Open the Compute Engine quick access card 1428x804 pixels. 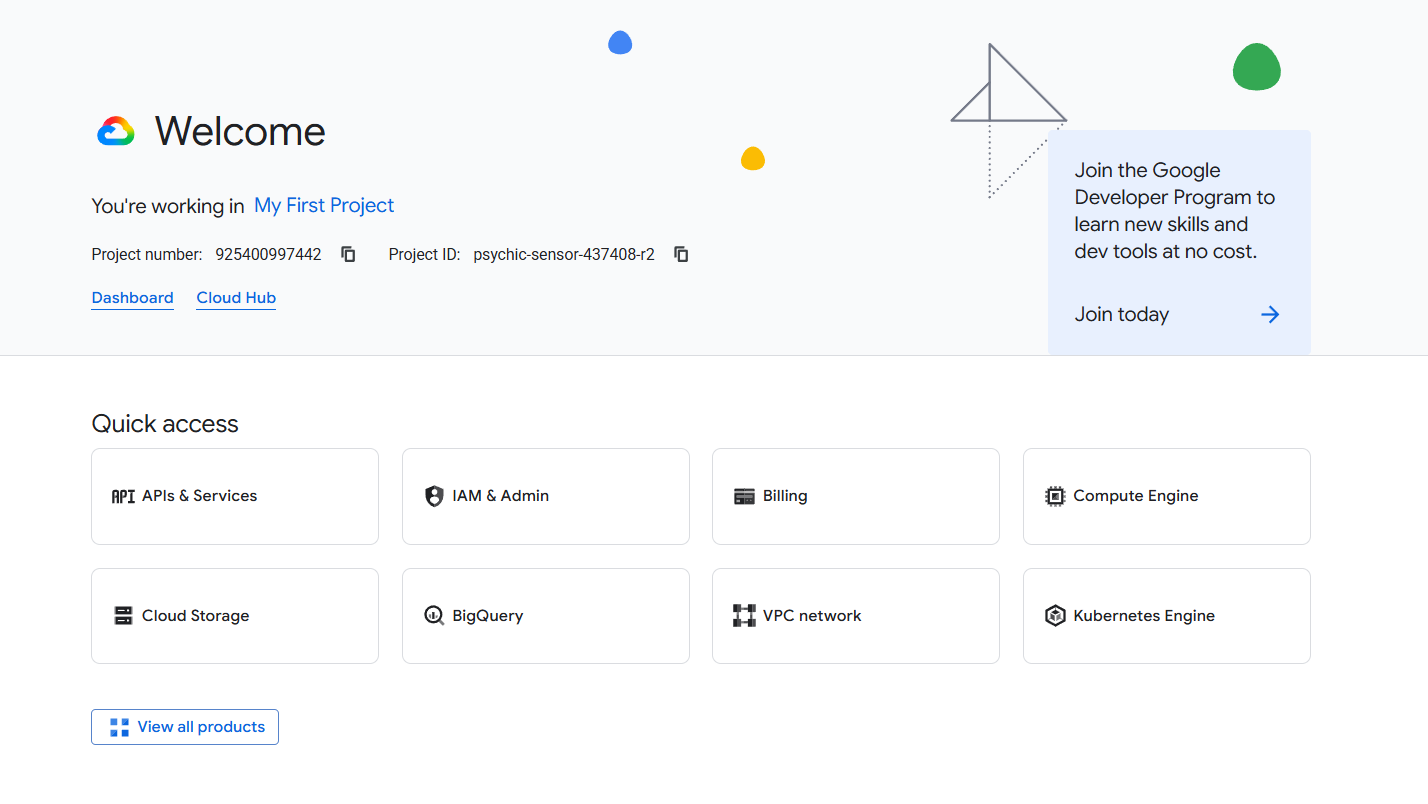[1167, 496]
